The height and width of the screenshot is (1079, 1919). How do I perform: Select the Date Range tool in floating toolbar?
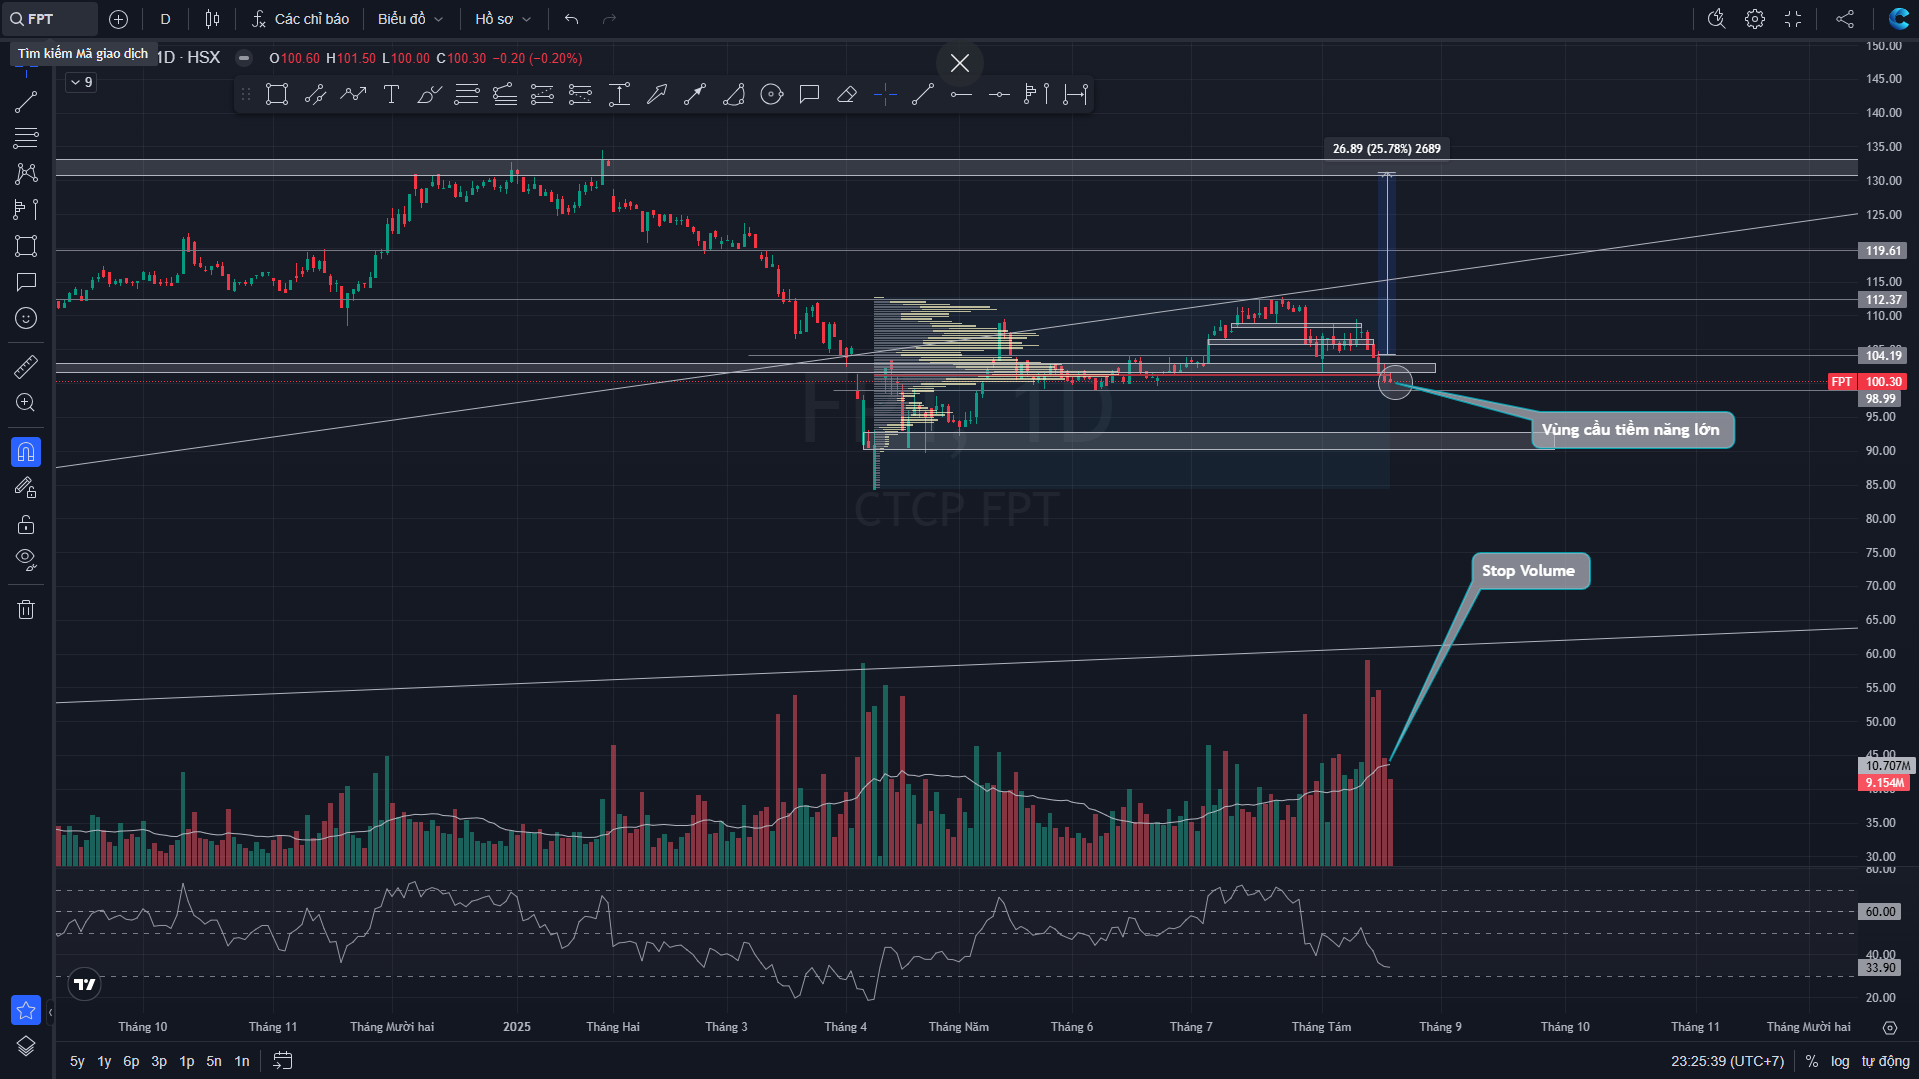coord(1075,95)
